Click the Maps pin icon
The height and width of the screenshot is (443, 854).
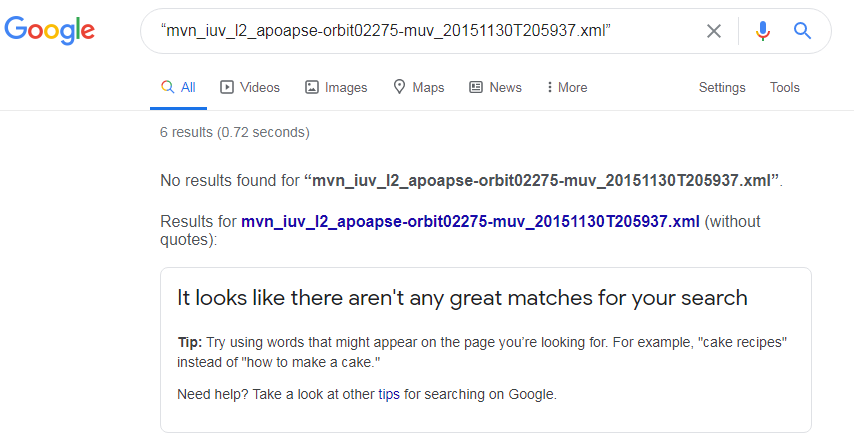[x=399, y=87]
